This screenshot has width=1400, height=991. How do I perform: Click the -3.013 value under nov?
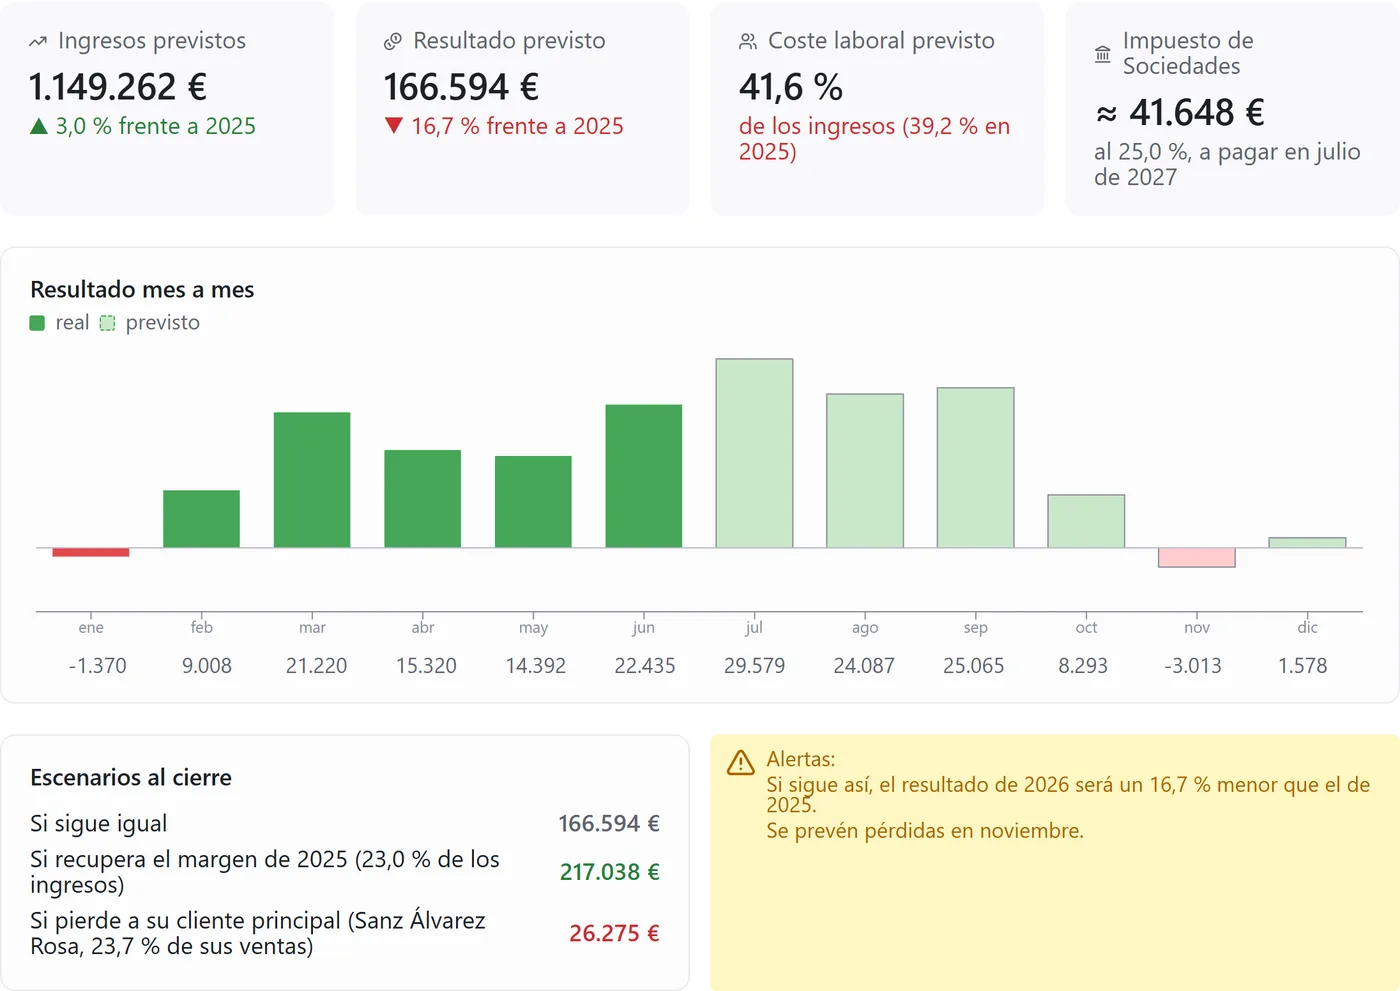1193,666
